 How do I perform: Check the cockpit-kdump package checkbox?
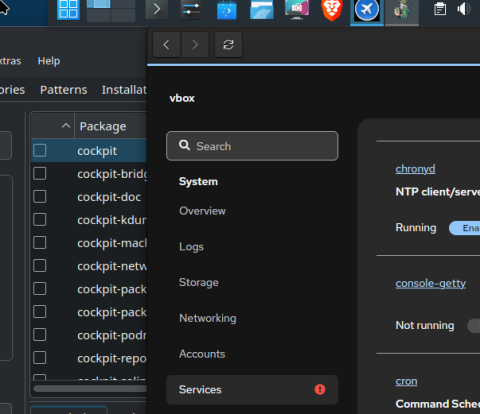pyautogui.click(x=40, y=220)
